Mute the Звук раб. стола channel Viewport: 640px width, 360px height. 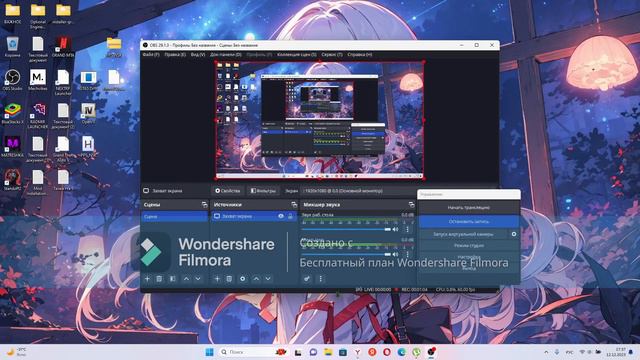tap(396, 229)
